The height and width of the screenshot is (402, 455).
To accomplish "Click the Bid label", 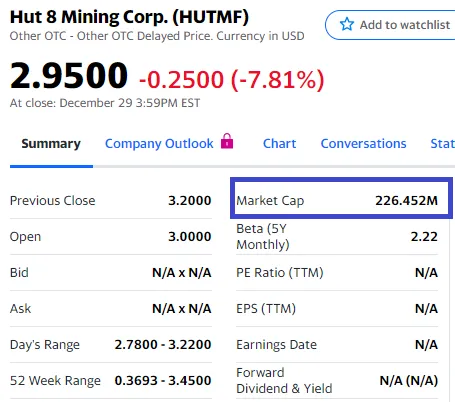I will (19, 273).
